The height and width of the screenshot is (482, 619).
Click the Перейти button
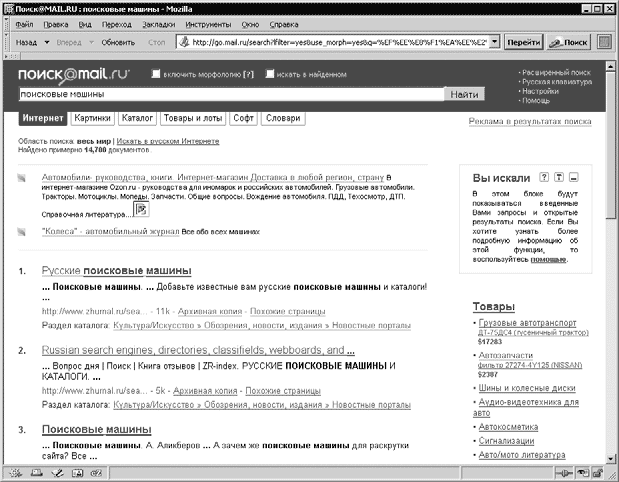(x=524, y=42)
